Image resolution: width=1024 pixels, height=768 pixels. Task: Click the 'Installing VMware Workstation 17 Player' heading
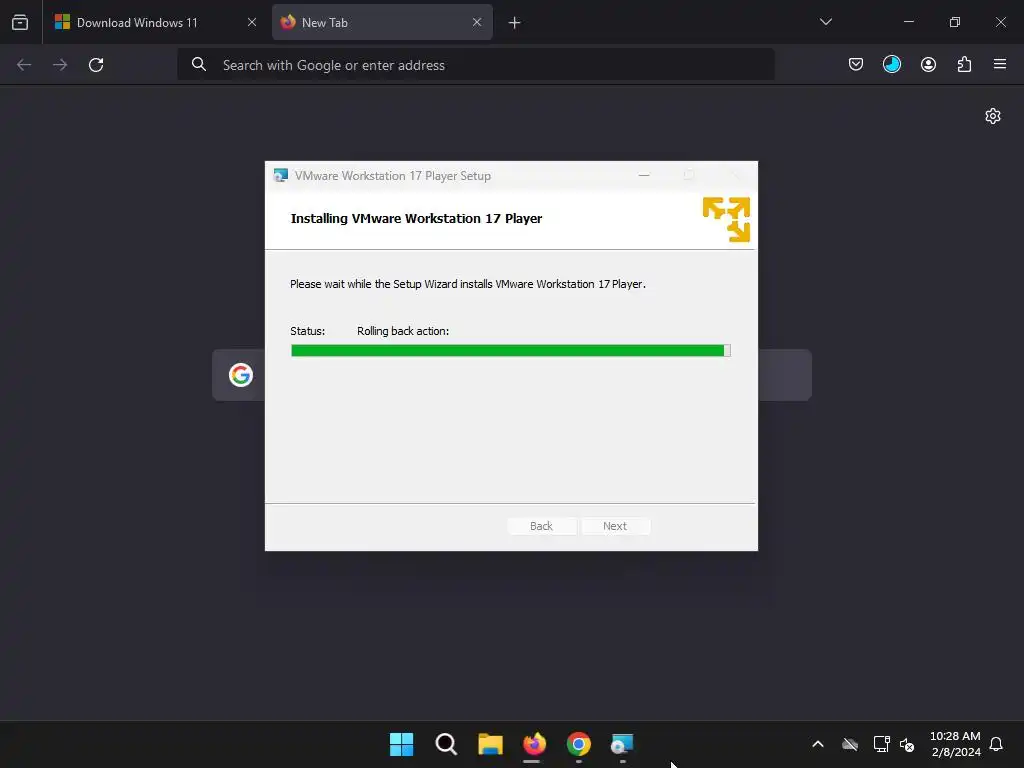416,218
